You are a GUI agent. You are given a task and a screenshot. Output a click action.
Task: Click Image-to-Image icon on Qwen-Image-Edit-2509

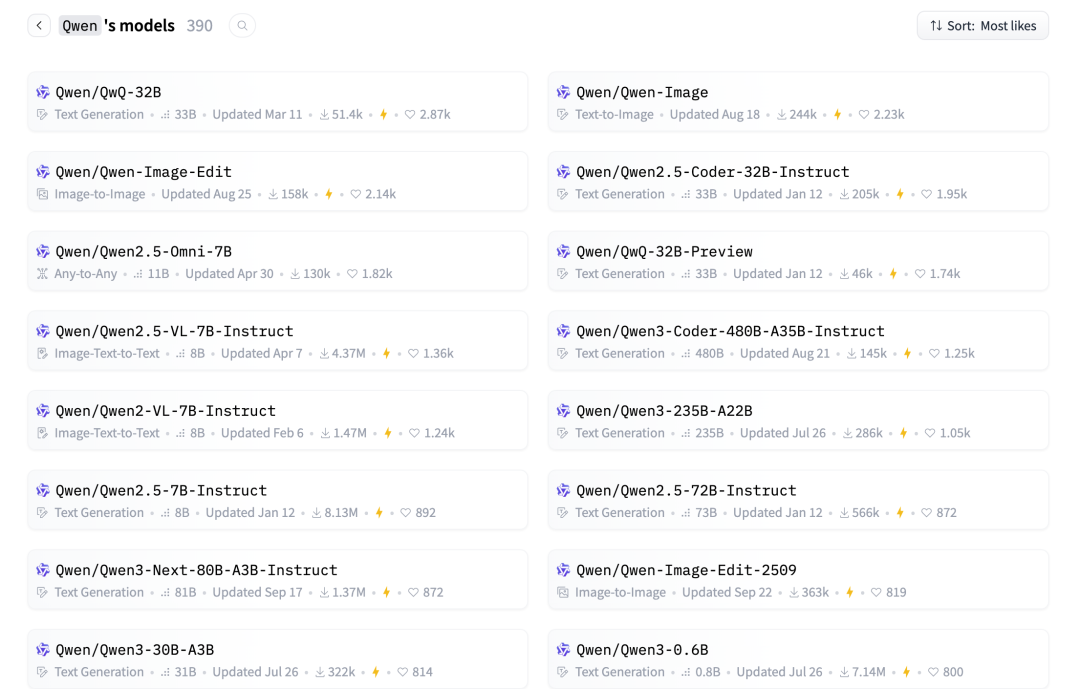pos(563,593)
